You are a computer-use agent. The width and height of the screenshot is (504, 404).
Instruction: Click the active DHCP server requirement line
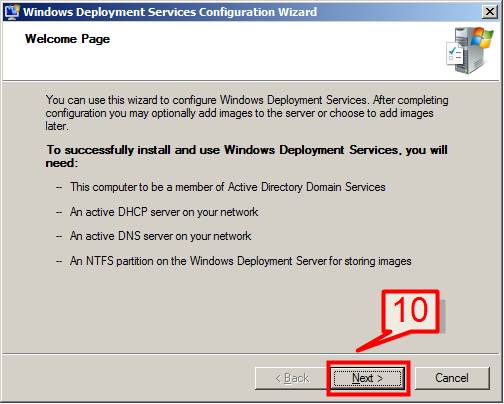point(164,212)
